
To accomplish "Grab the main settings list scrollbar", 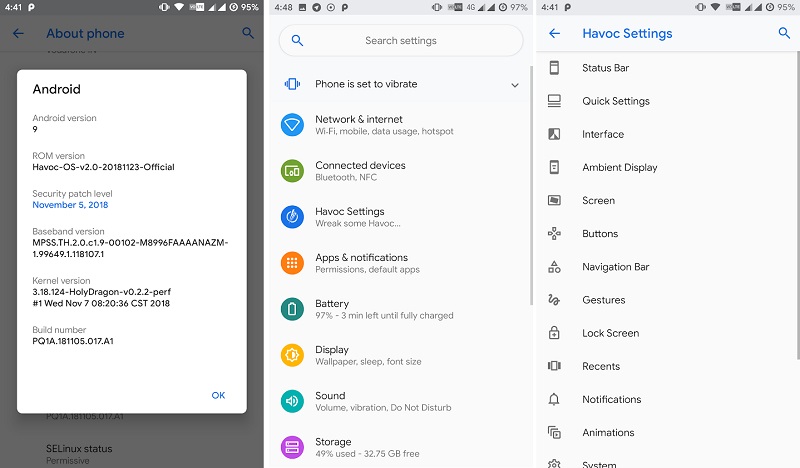I will [x=531, y=186].
